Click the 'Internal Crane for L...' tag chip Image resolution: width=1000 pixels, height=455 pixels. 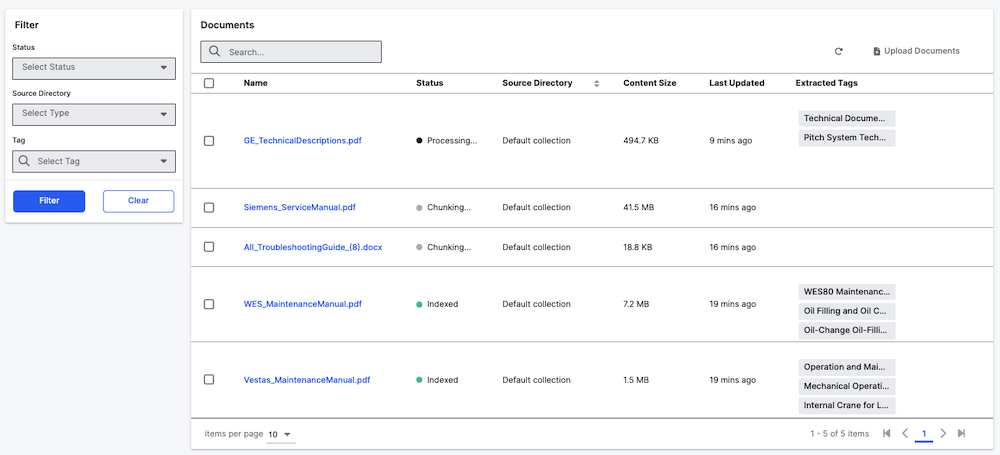coord(847,405)
